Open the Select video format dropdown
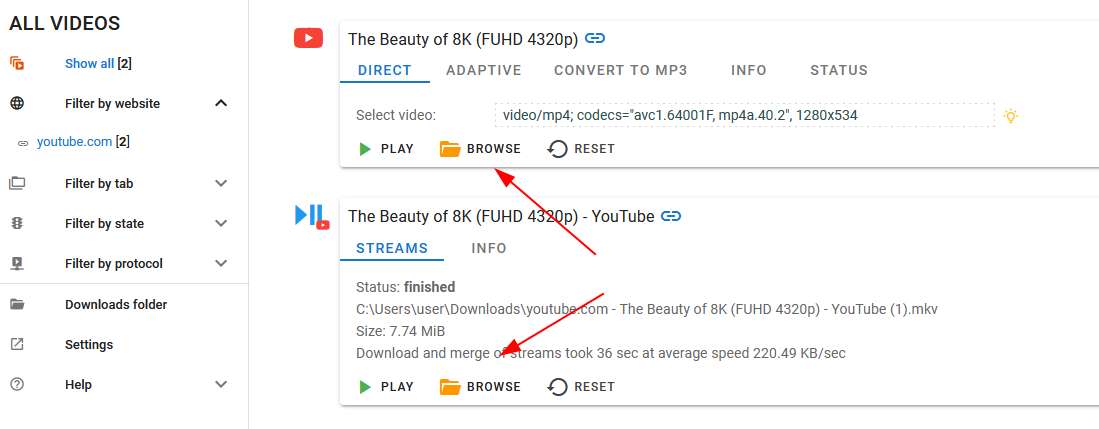 tap(744, 115)
